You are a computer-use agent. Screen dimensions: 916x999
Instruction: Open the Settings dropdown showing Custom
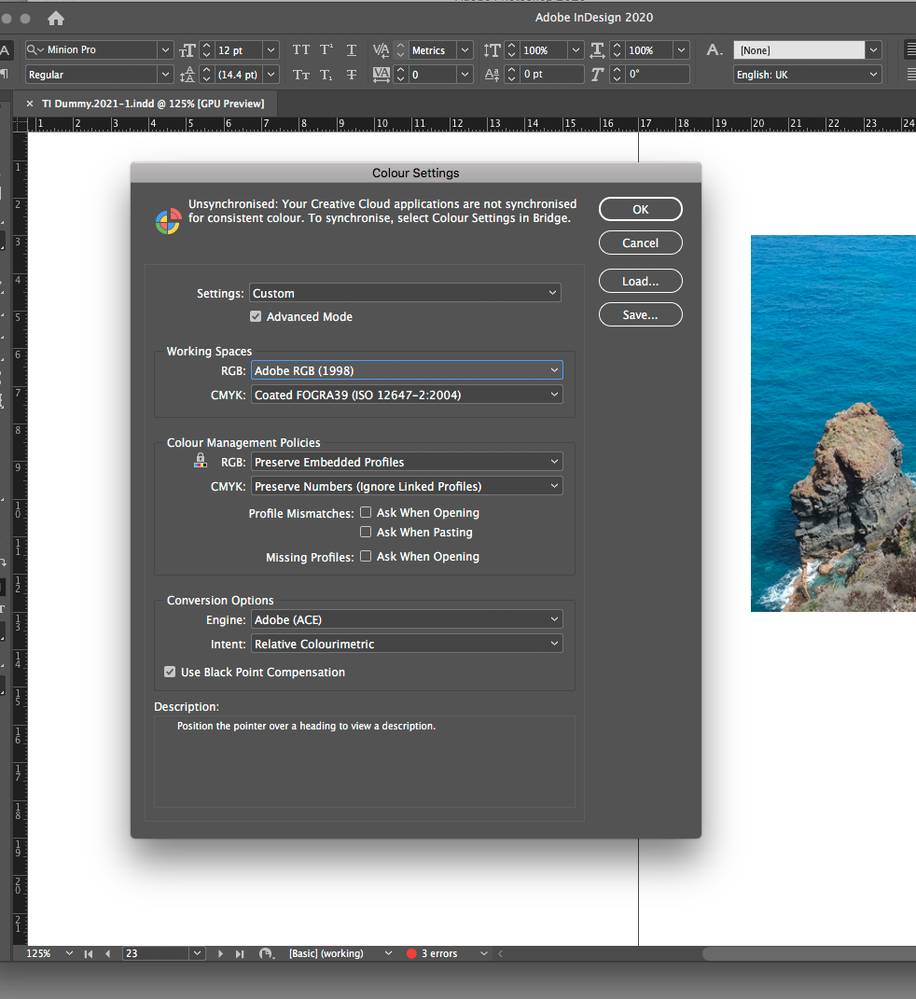point(405,293)
